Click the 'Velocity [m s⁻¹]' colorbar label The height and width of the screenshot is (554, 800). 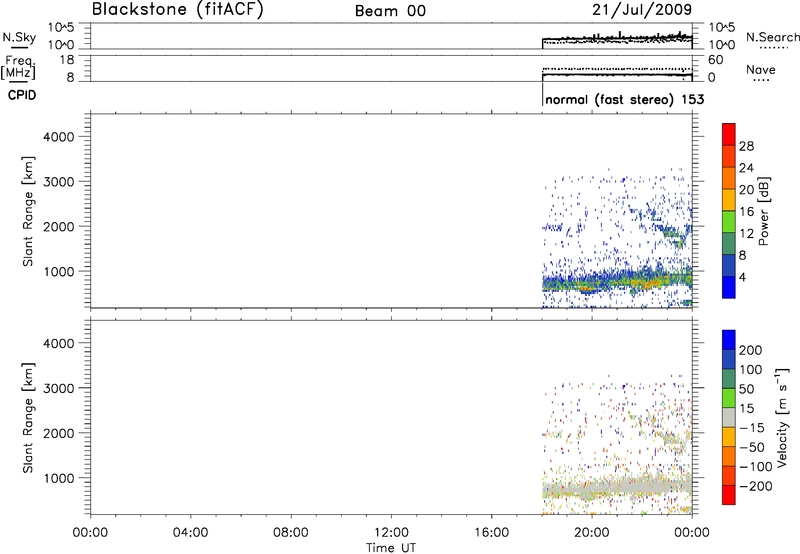click(781, 417)
